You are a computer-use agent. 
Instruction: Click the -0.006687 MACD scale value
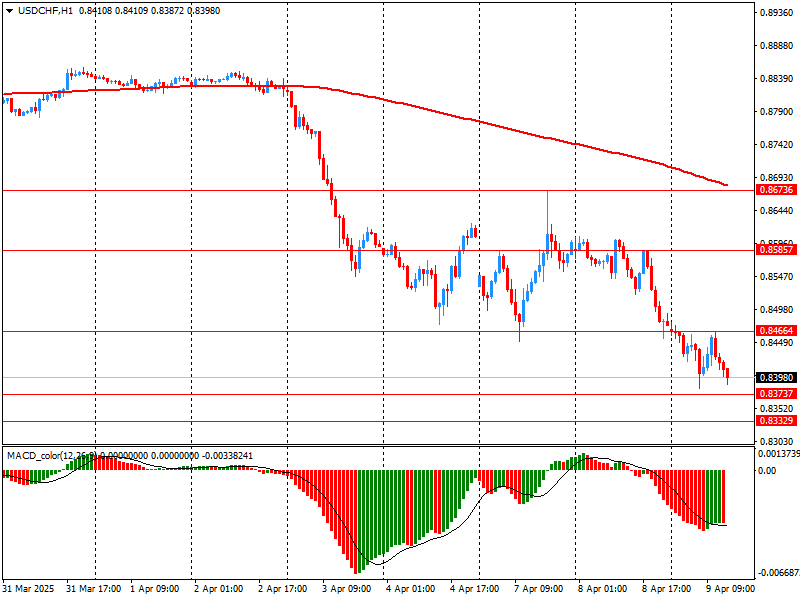(x=778, y=574)
